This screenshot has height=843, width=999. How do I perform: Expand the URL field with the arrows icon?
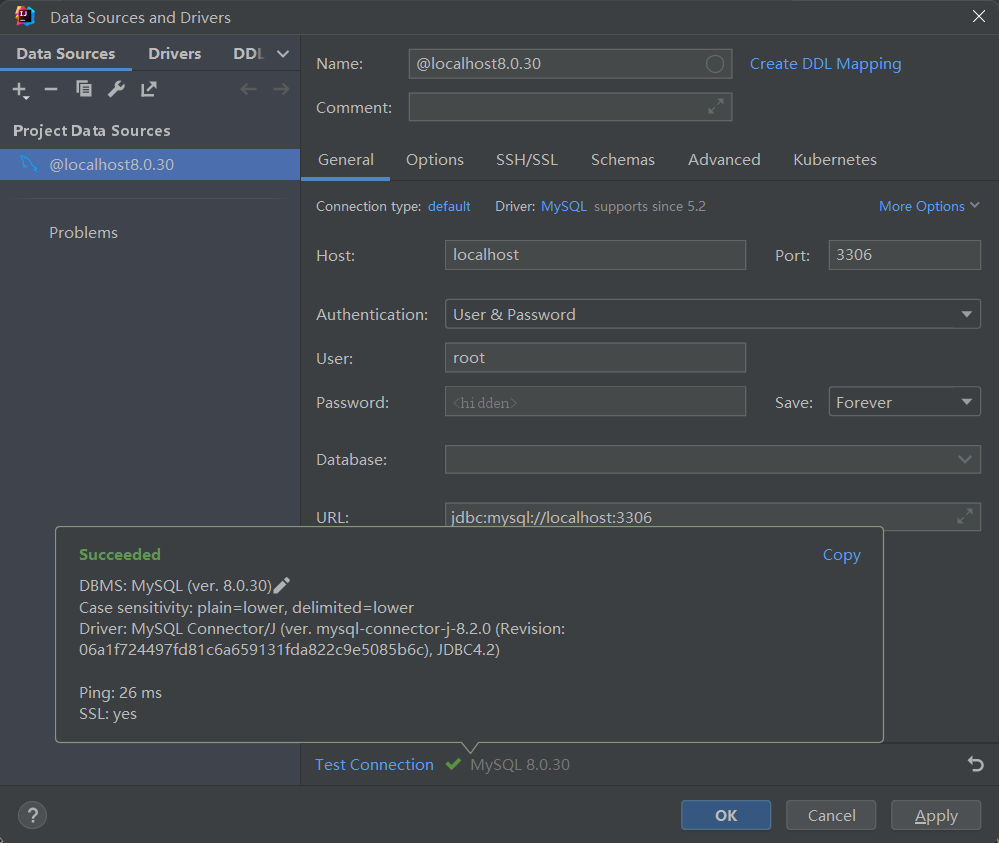965,516
